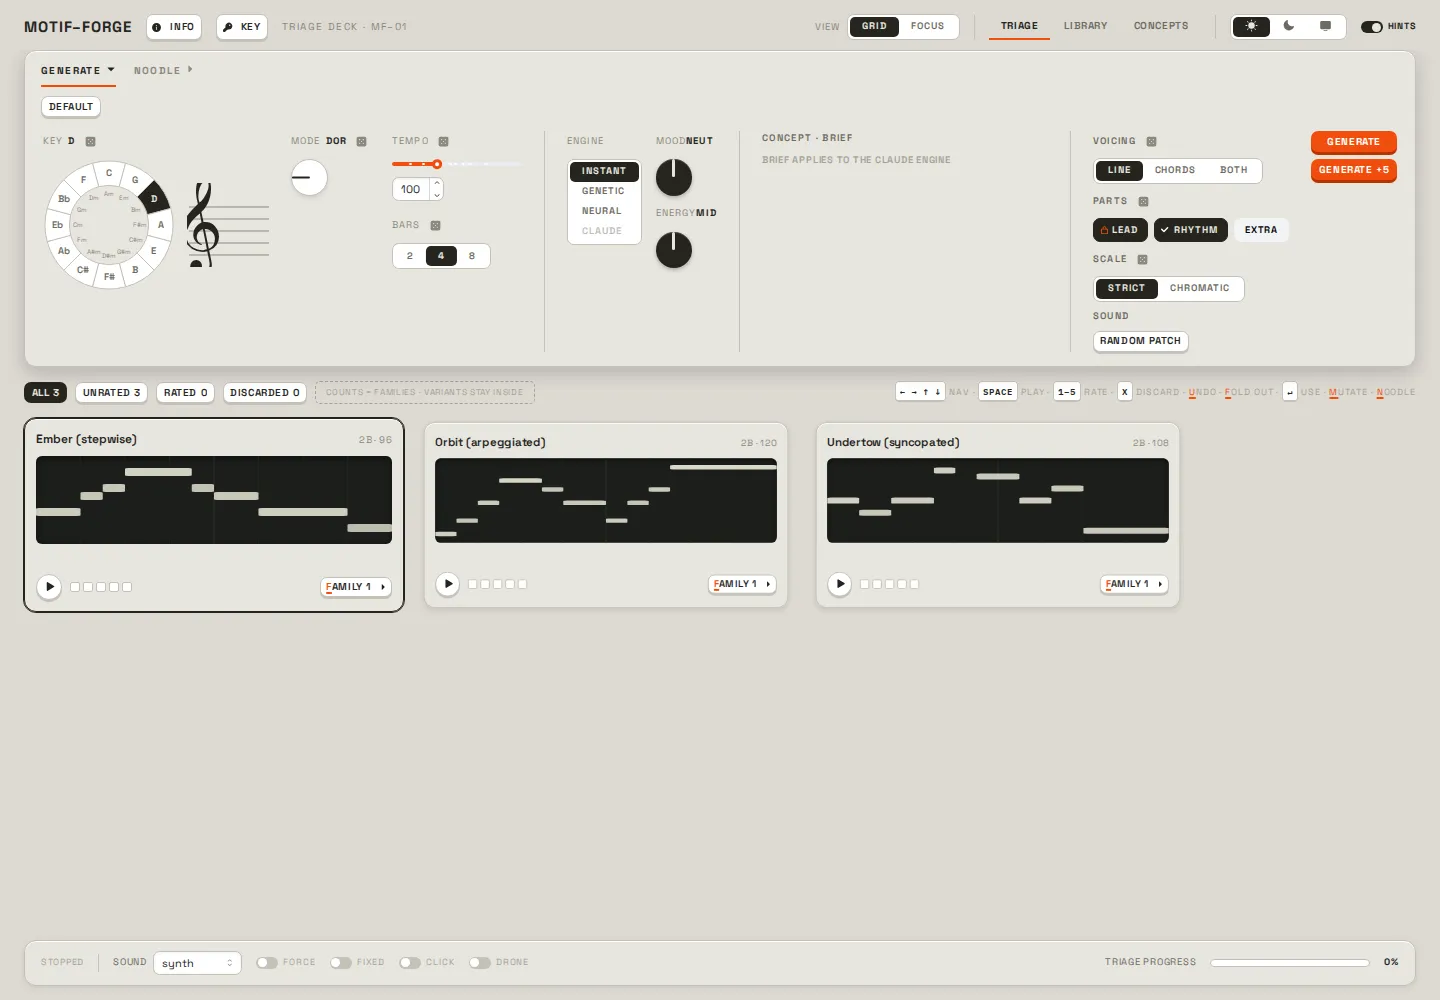Open the INFO button
Screen dimensions: 1440x1000
click(174, 27)
